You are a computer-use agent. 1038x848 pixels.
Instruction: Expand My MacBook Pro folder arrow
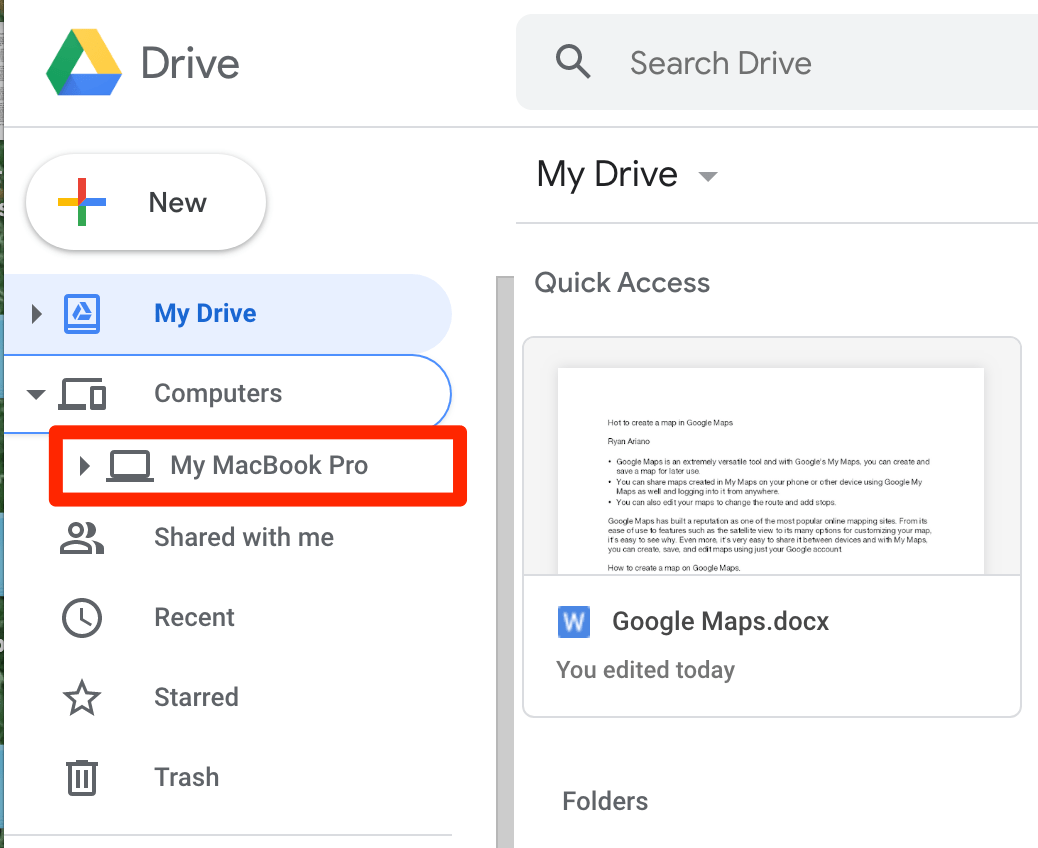click(x=84, y=466)
